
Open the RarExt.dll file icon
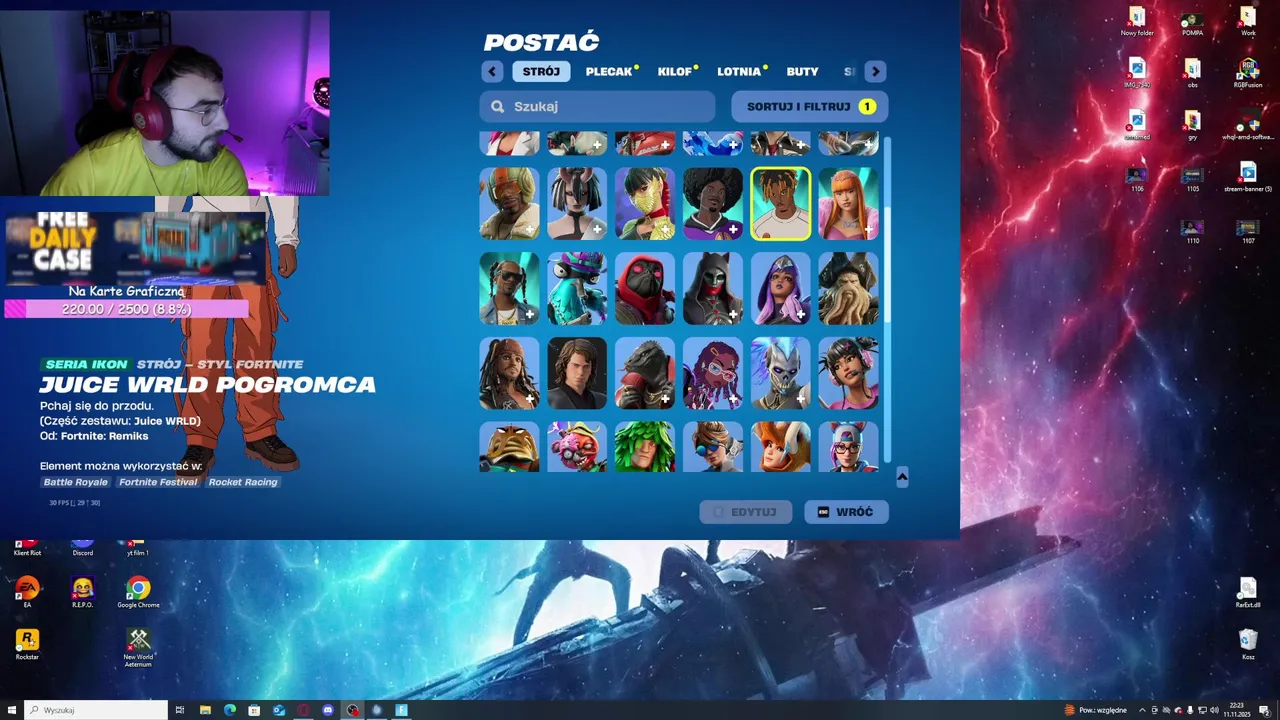(1248, 593)
